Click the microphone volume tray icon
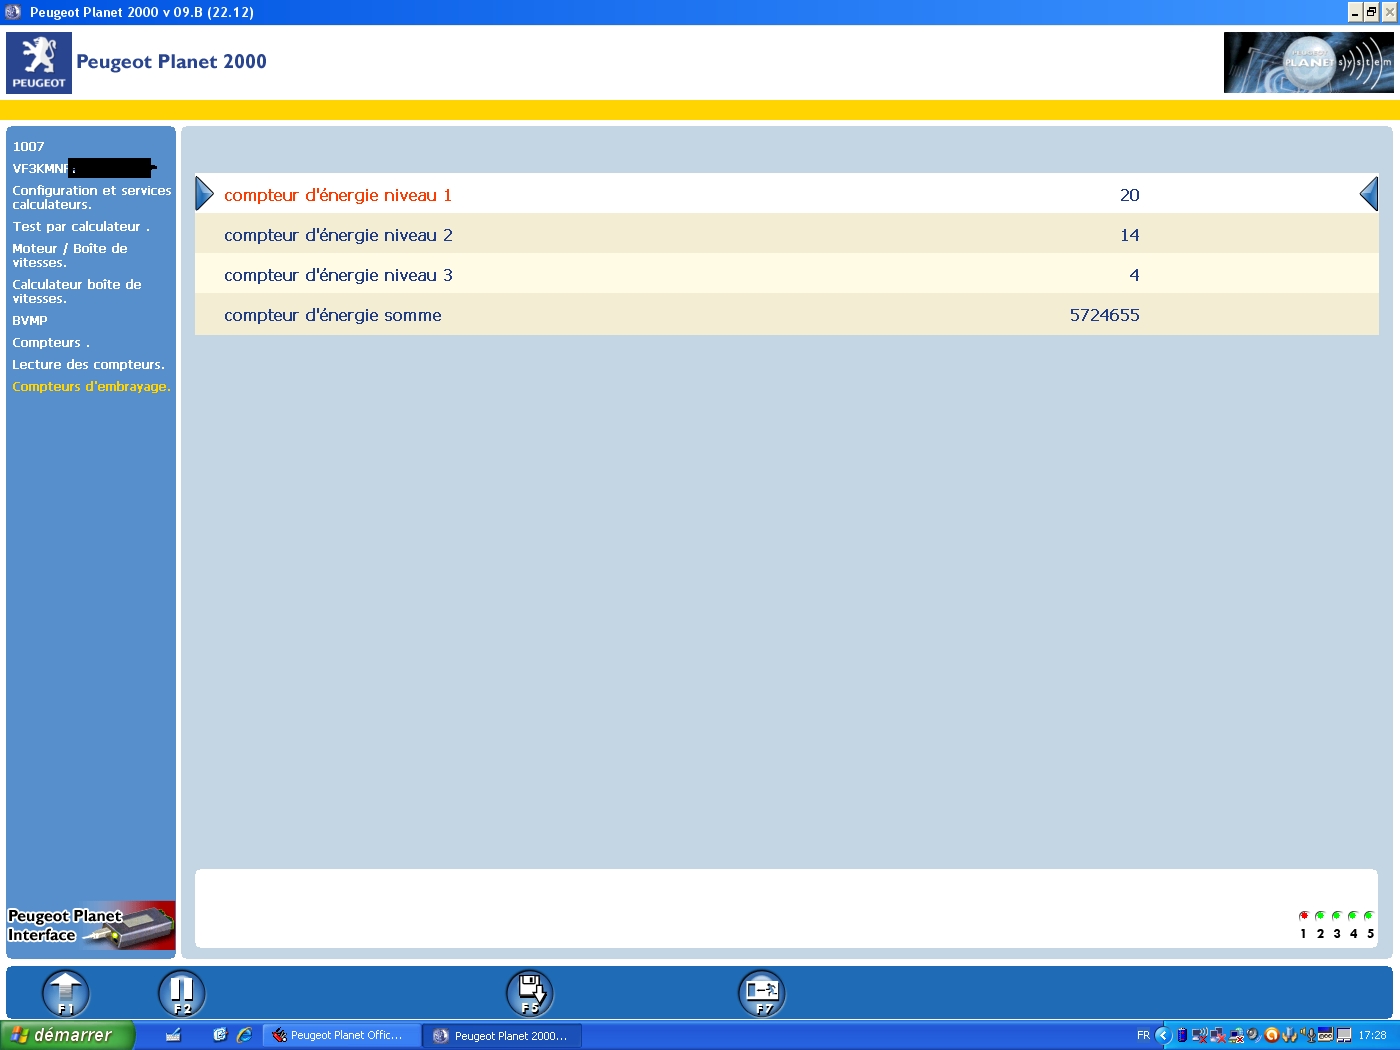Screen dimensions: 1400x1050 point(1310,1035)
